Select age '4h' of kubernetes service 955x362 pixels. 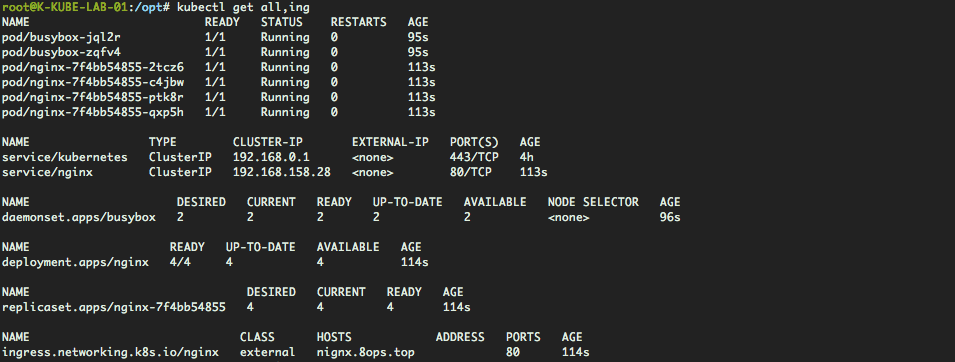click(x=527, y=157)
